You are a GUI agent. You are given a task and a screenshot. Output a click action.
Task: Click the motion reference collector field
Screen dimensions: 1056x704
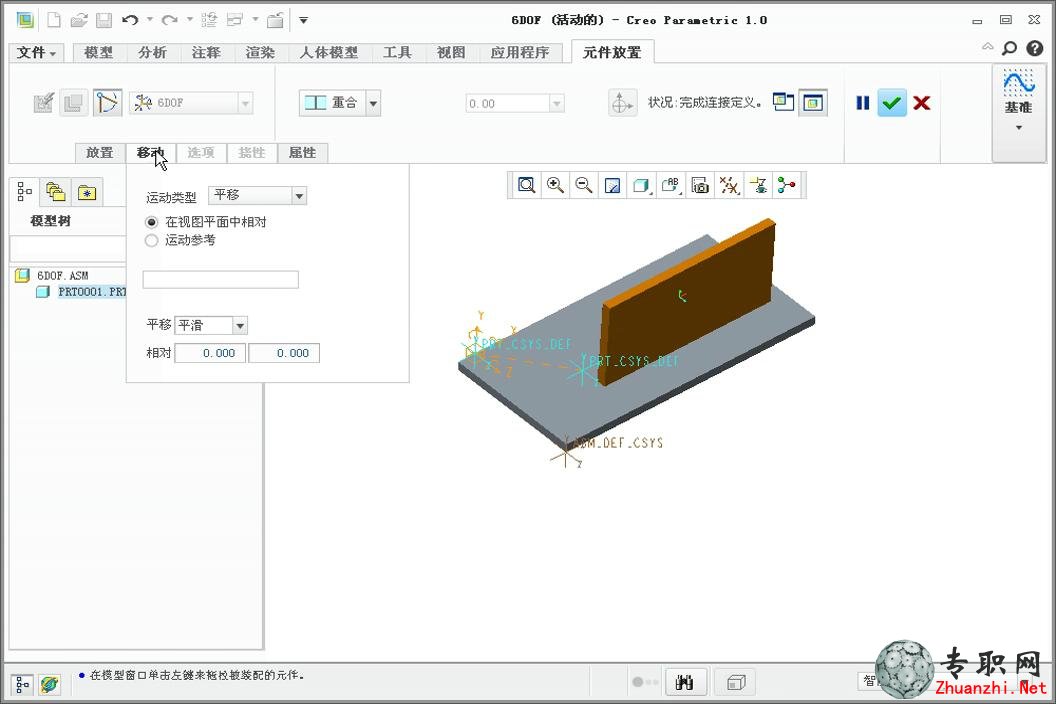[220, 280]
